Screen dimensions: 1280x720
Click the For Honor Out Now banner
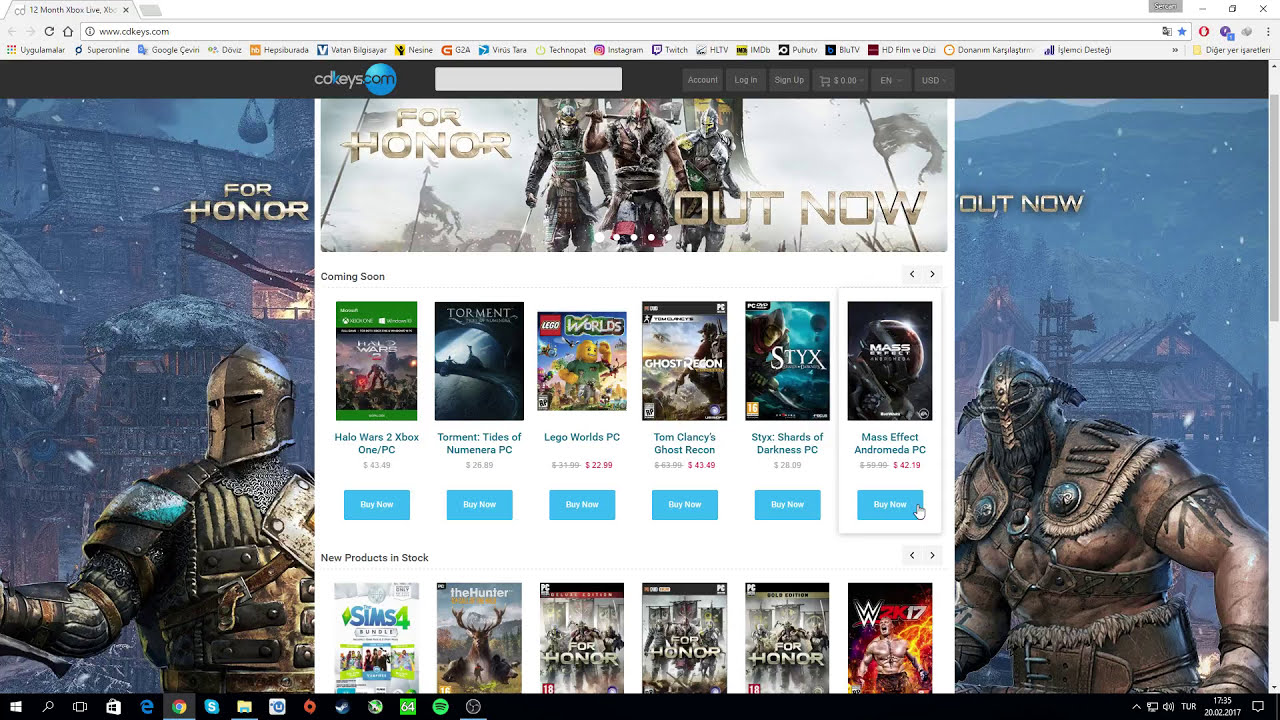point(634,175)
